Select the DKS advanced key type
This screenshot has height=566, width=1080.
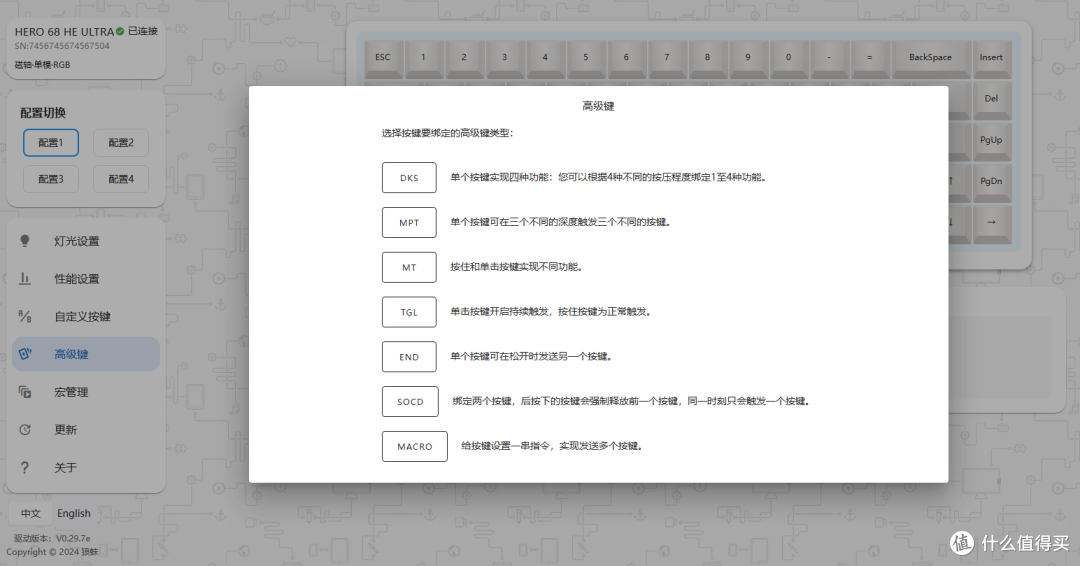(409, 178)
